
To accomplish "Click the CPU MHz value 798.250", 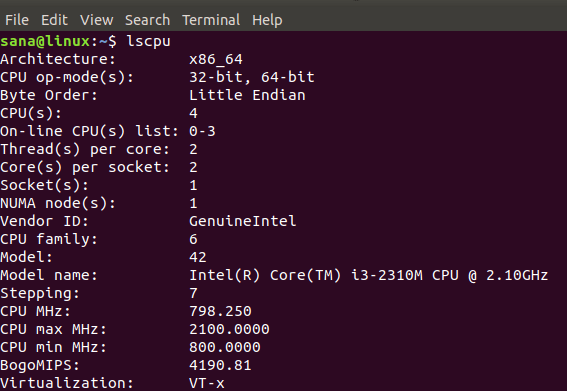I will click(220, 311).
